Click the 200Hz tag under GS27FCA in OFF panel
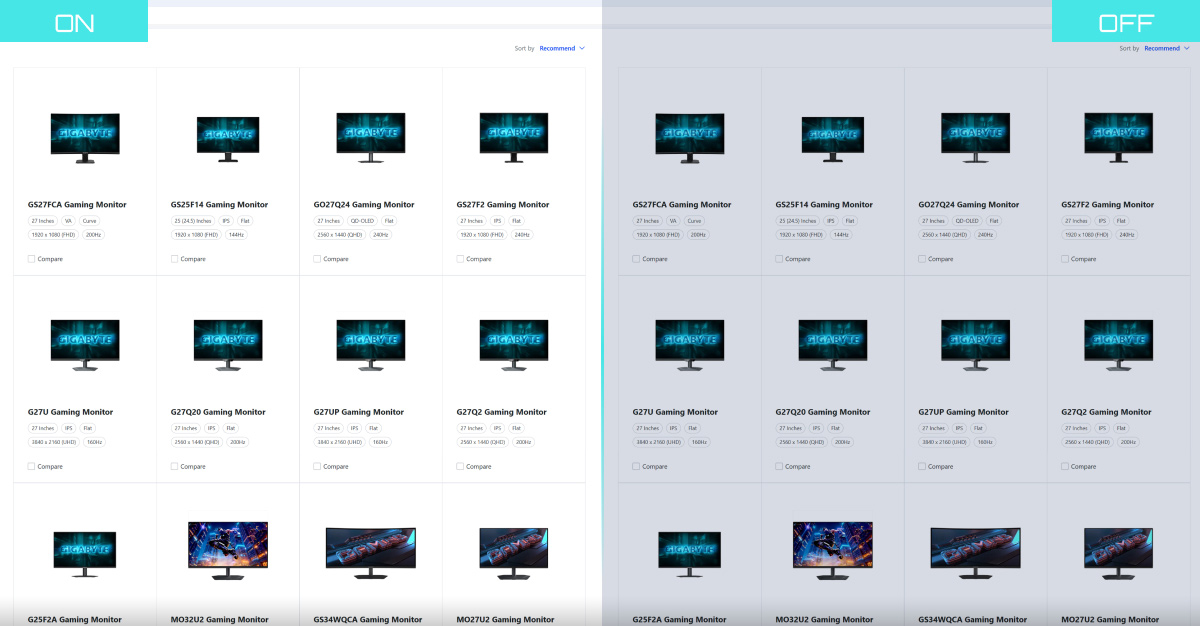This screenshot has height=626, width=1200. [698, 235]
